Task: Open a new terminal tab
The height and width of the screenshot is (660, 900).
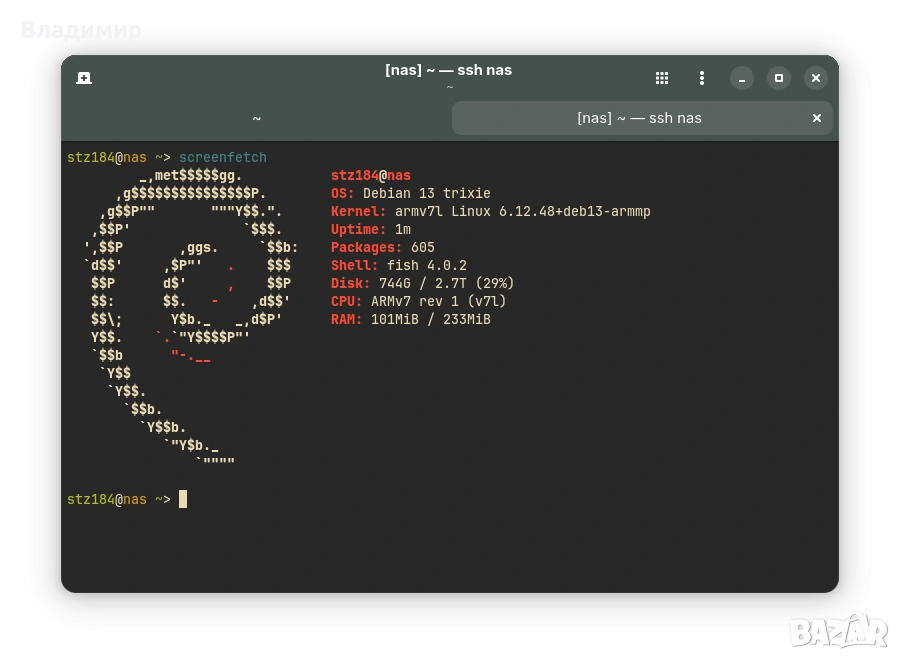Action: coord(84,78)
